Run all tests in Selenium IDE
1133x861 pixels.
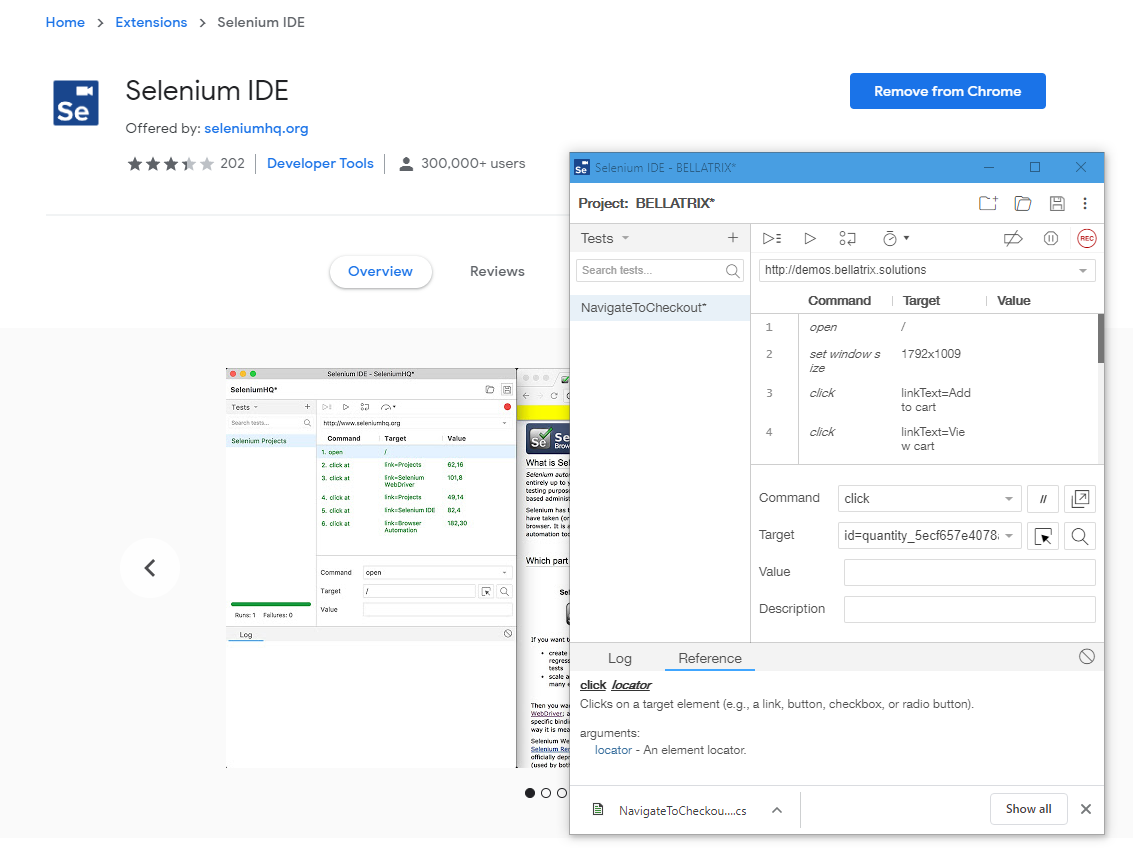[x=770, y=238]
